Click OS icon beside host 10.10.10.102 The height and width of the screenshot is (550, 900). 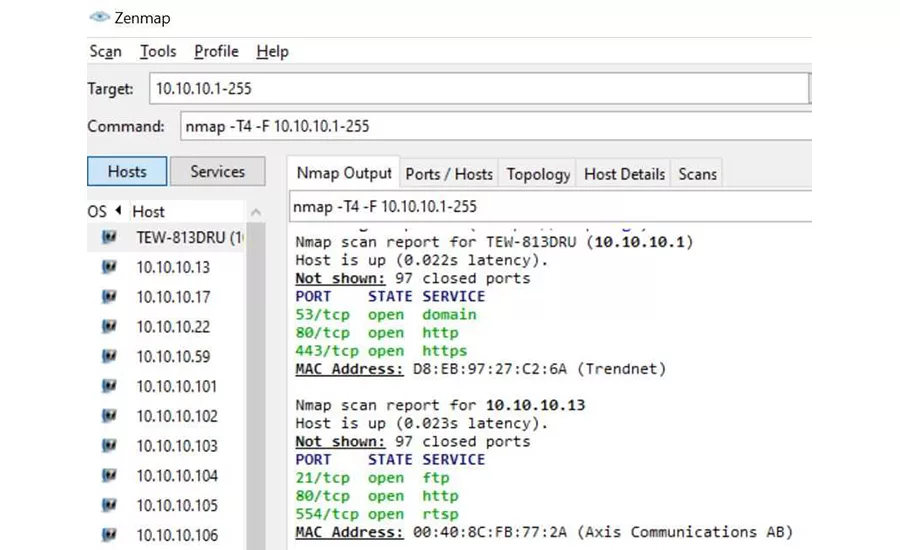pos(109,416)
